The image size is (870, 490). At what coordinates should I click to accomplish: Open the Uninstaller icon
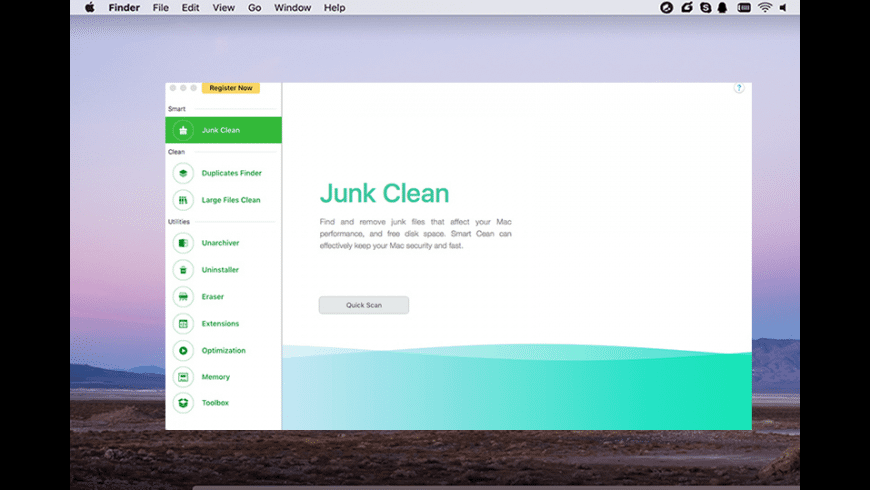183,270
